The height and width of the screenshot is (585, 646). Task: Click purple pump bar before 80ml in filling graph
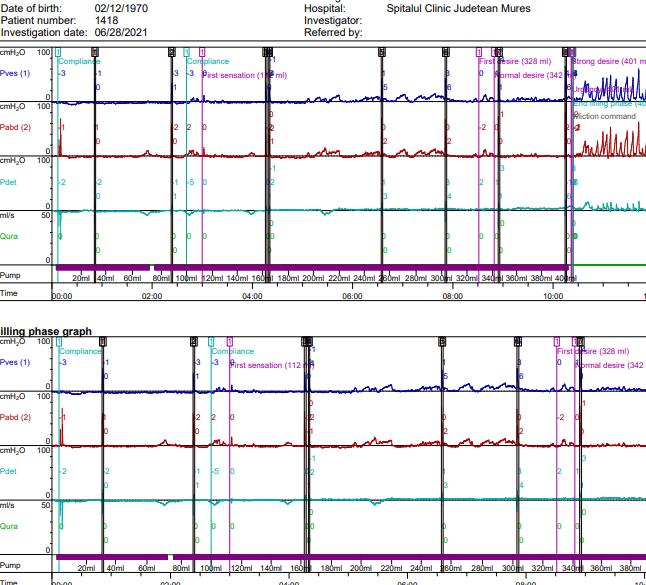(112, 557)
